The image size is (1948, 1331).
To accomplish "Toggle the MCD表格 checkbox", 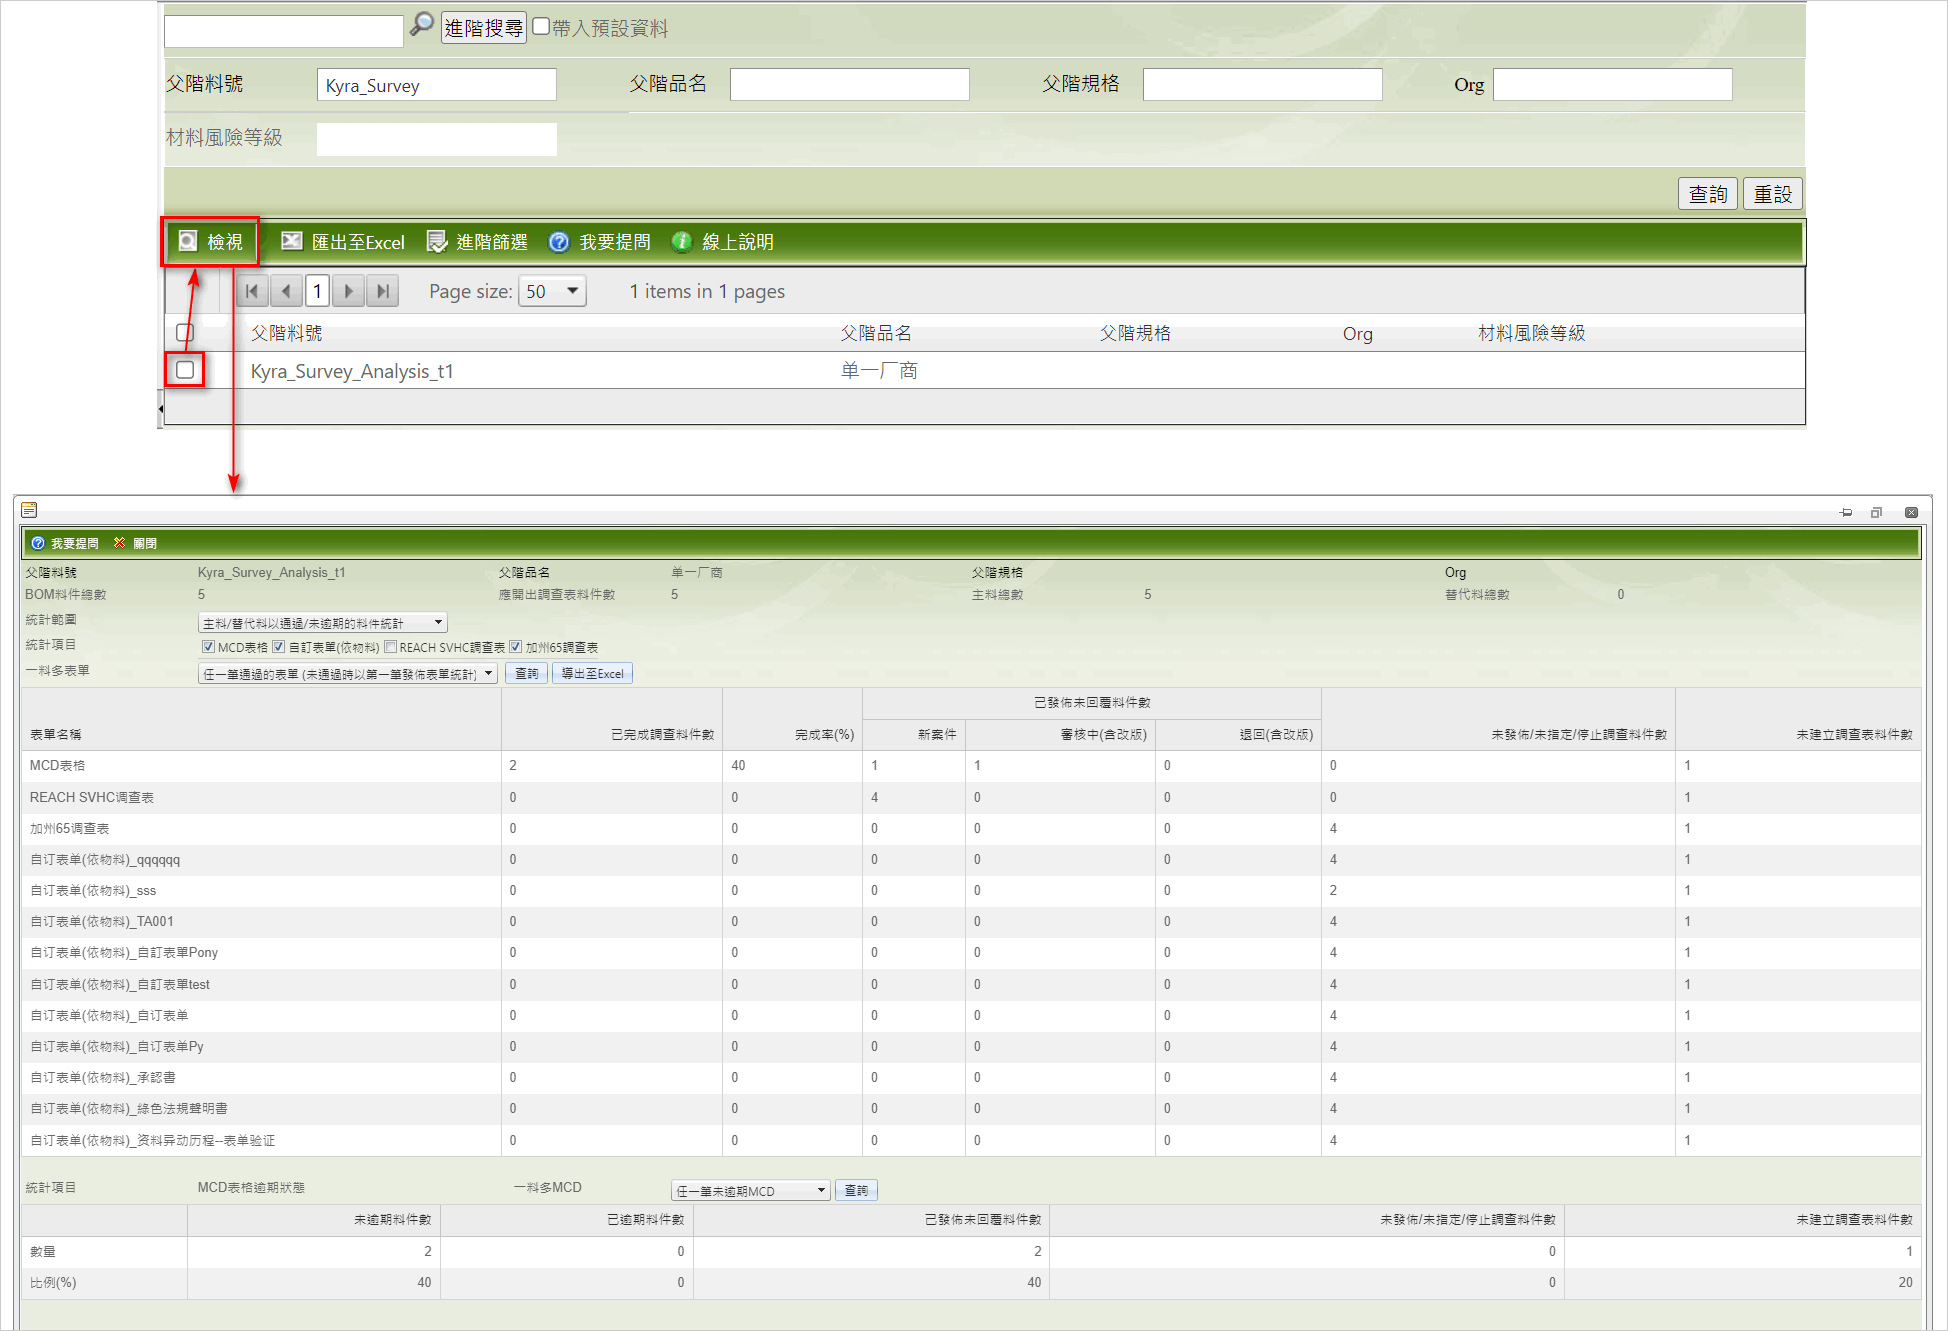I will (209, 647).
